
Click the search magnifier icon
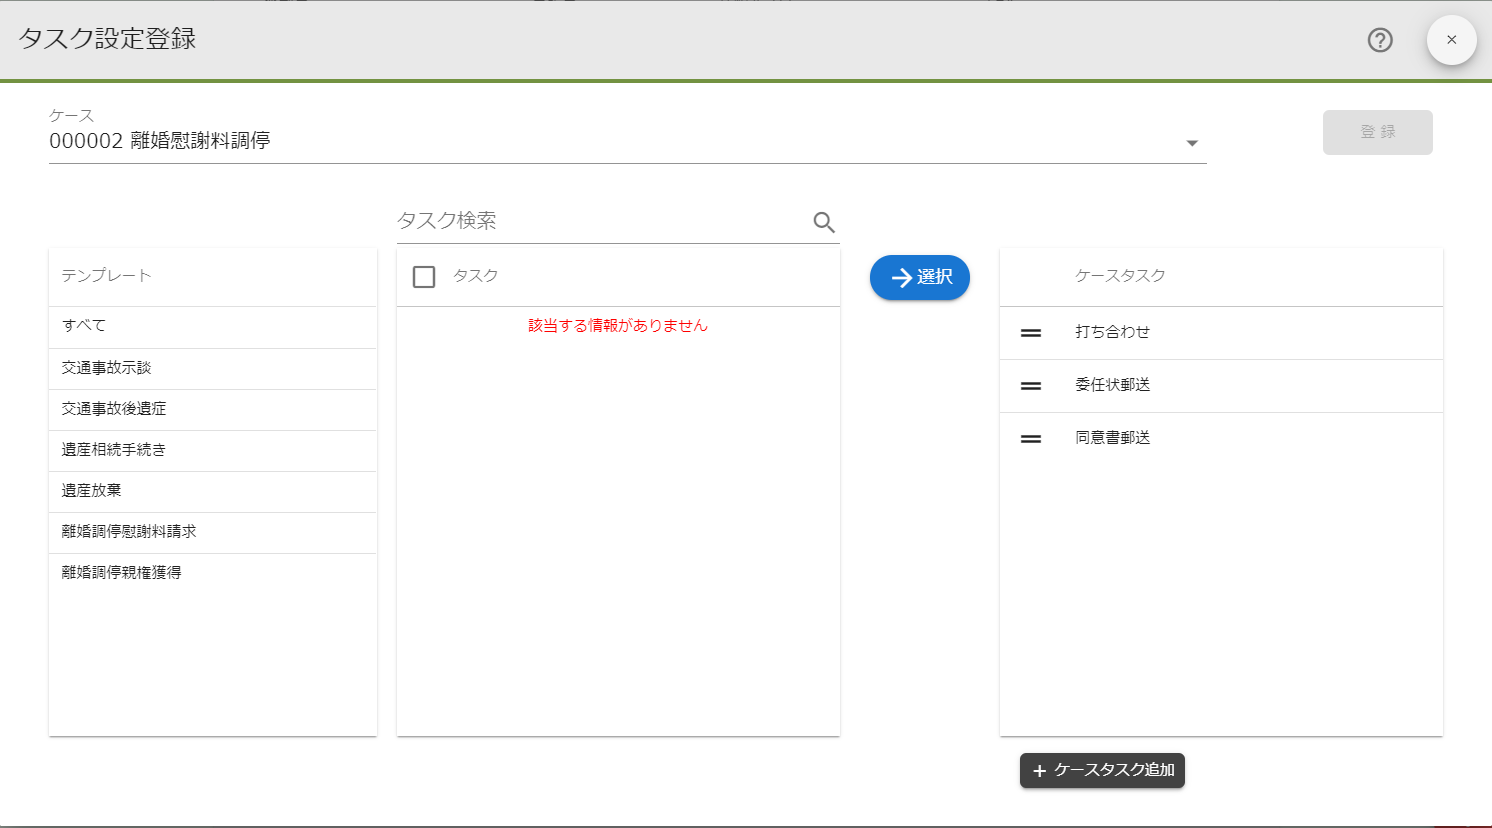click(823, 221)
